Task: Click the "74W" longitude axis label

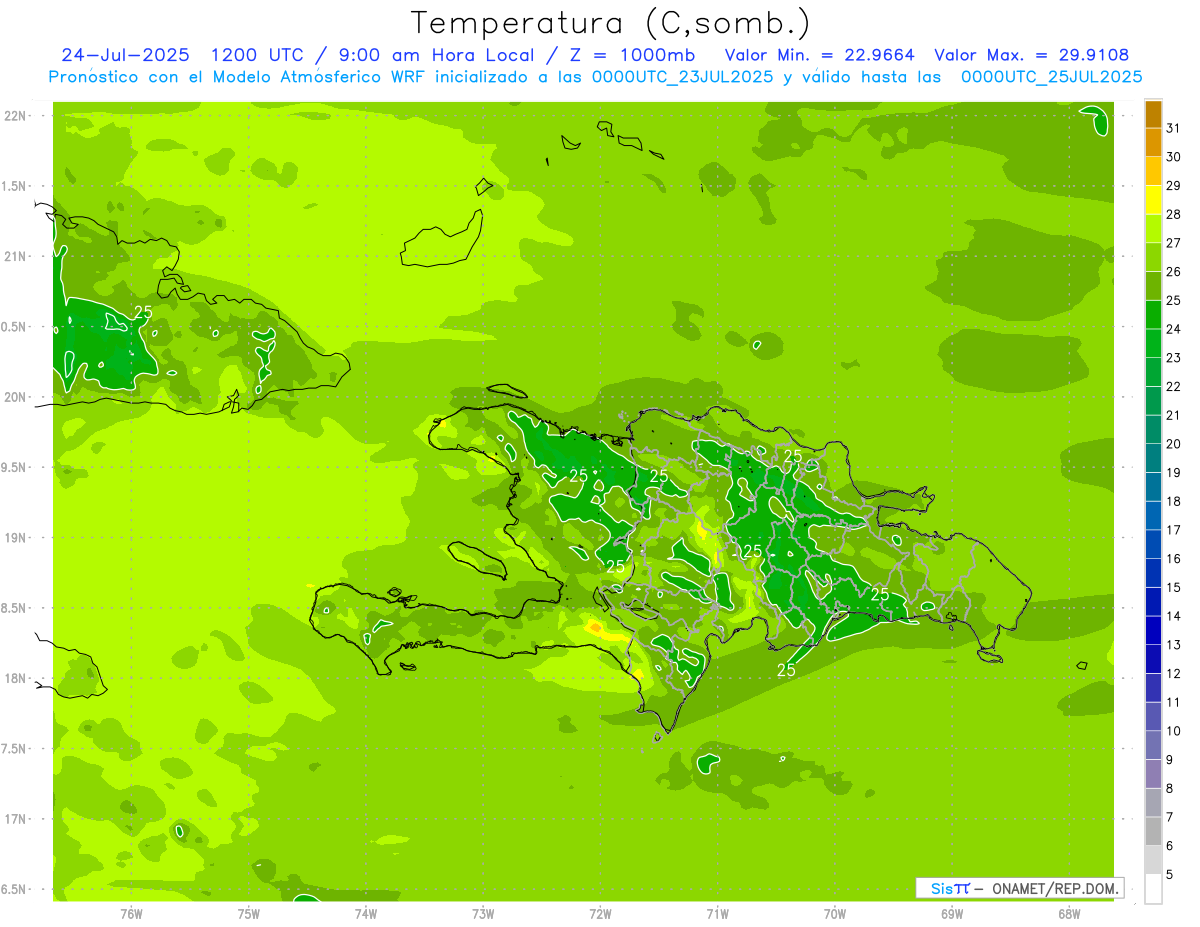Action: [366, 914]
